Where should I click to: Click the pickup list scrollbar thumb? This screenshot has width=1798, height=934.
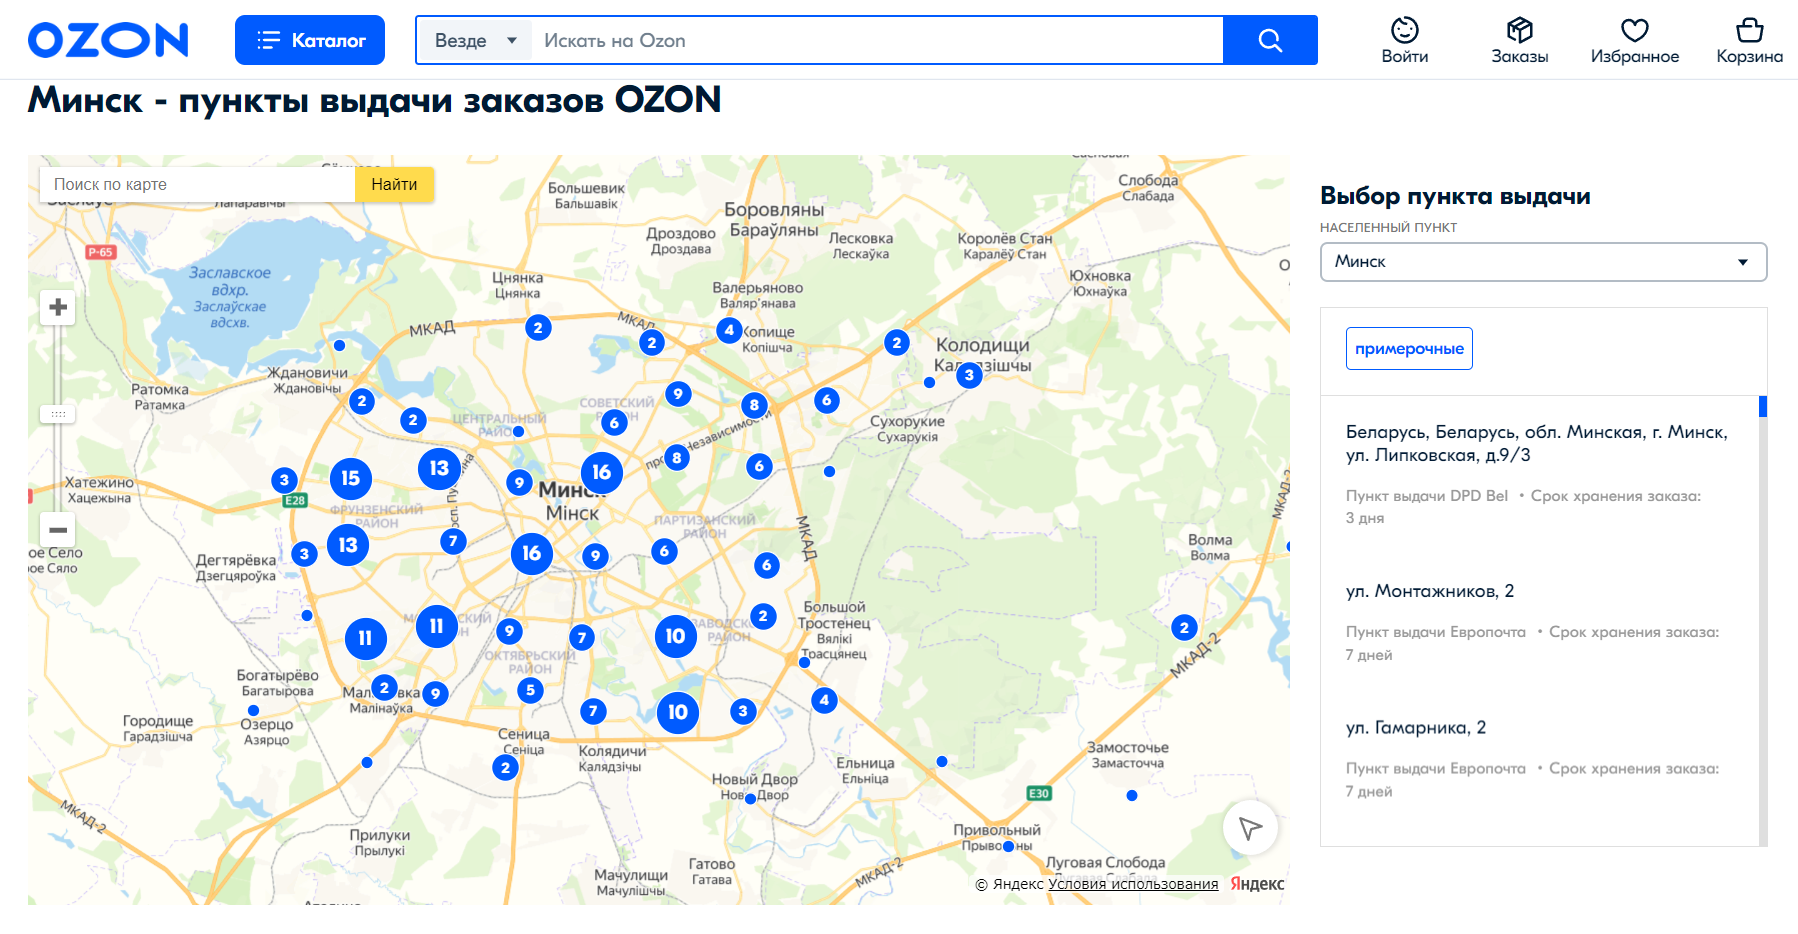(x=1763, y=406)
